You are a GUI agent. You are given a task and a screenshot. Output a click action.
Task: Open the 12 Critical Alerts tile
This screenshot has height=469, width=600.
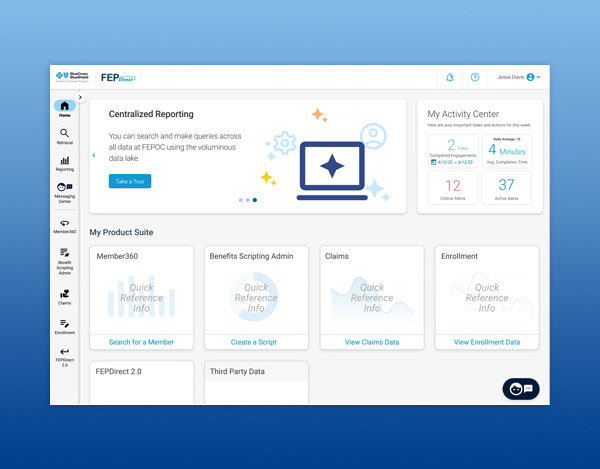tap(453, 188)
